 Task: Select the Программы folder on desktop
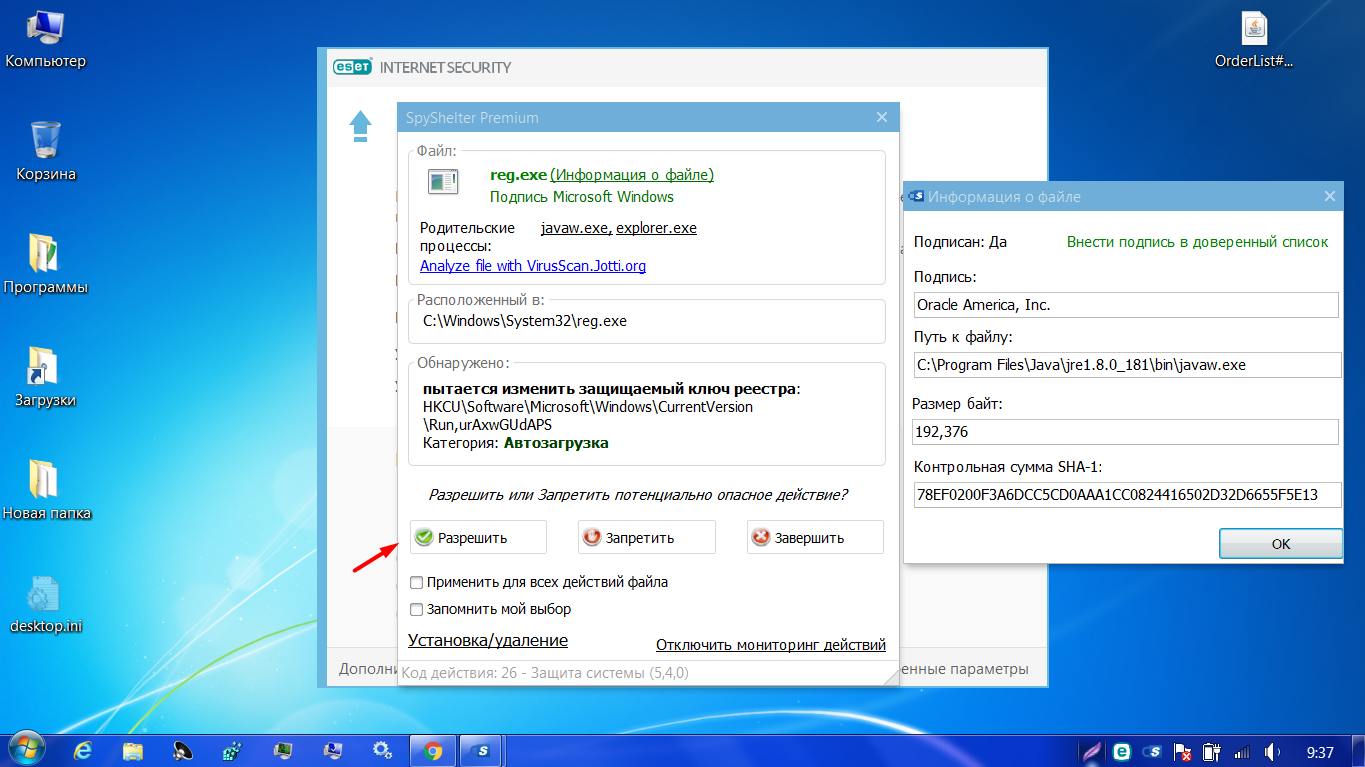pos(46,265)
